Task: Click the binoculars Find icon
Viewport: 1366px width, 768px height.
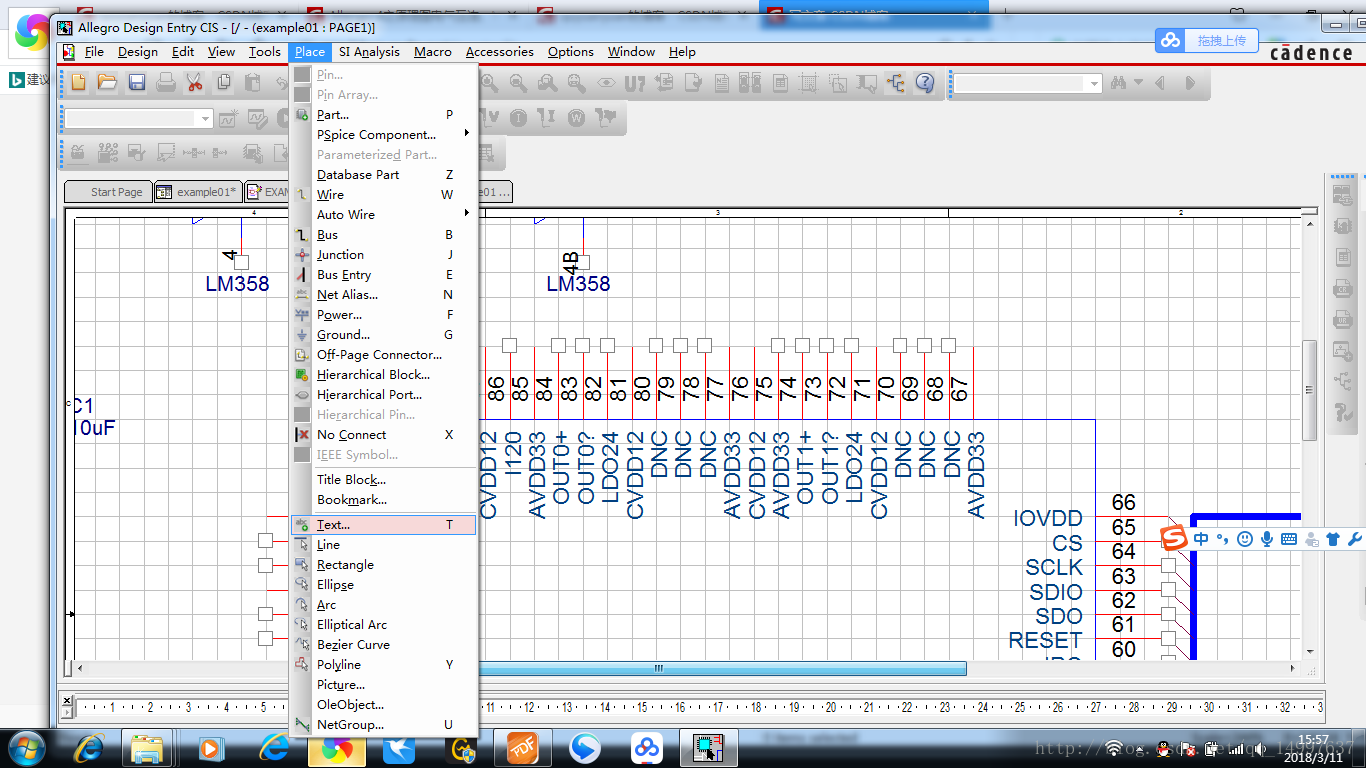Action: point(1118,84)
